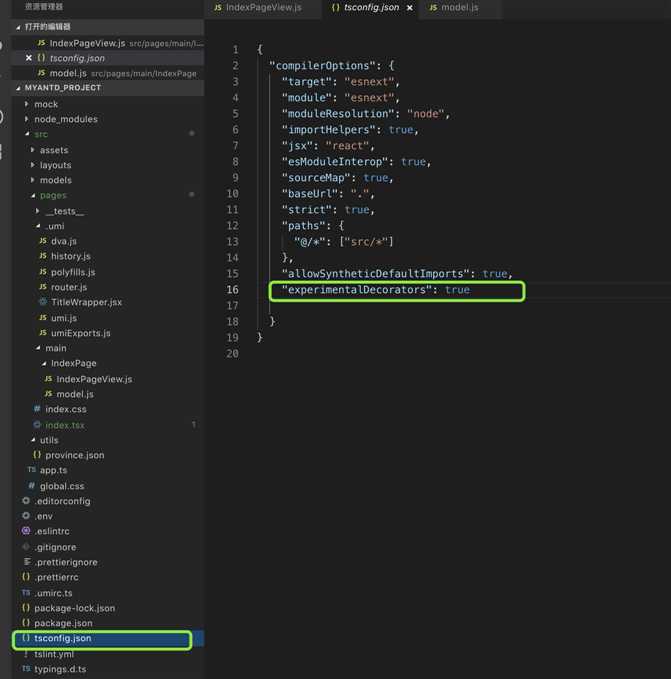Screen dimensions: 671x679
Task: Collapse the utils folder arrow
Action: pyautogui.click(x=33, y=440)
